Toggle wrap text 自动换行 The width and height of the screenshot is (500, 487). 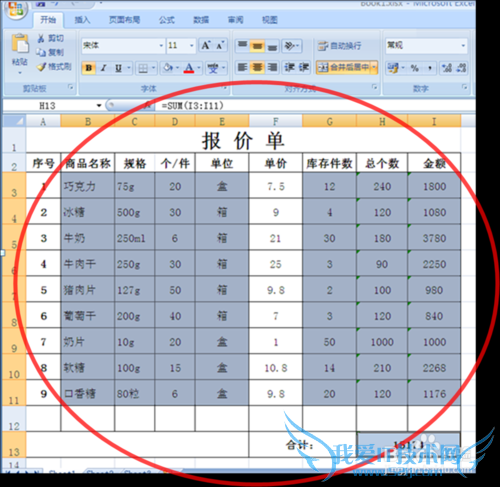(339, 46)
